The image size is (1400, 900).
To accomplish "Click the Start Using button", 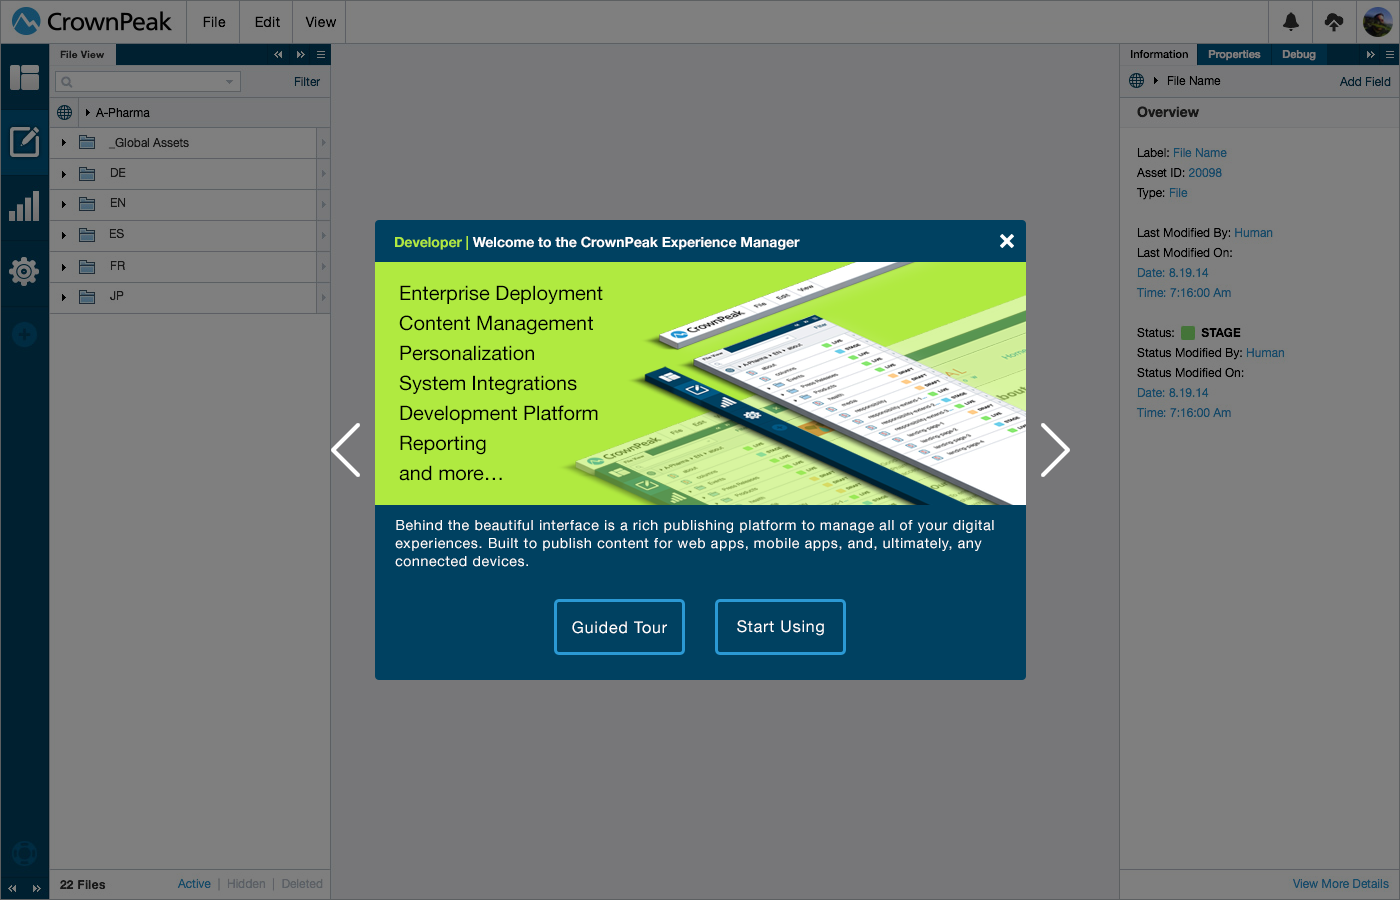I will [780, 627].
